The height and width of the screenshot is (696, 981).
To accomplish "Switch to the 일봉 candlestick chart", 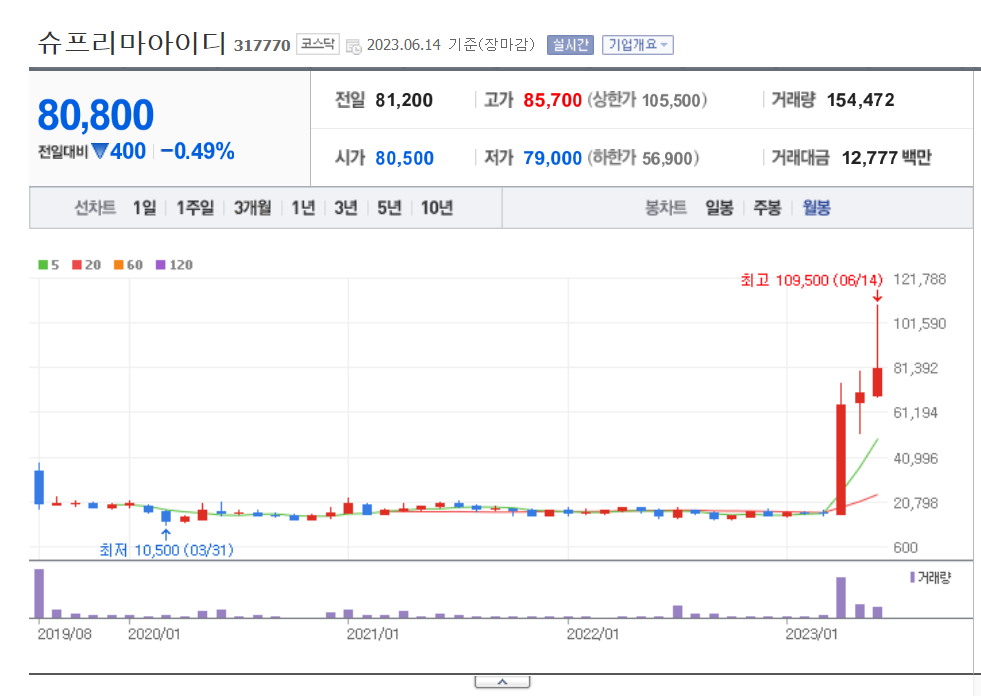I will [x=719, y=208].
